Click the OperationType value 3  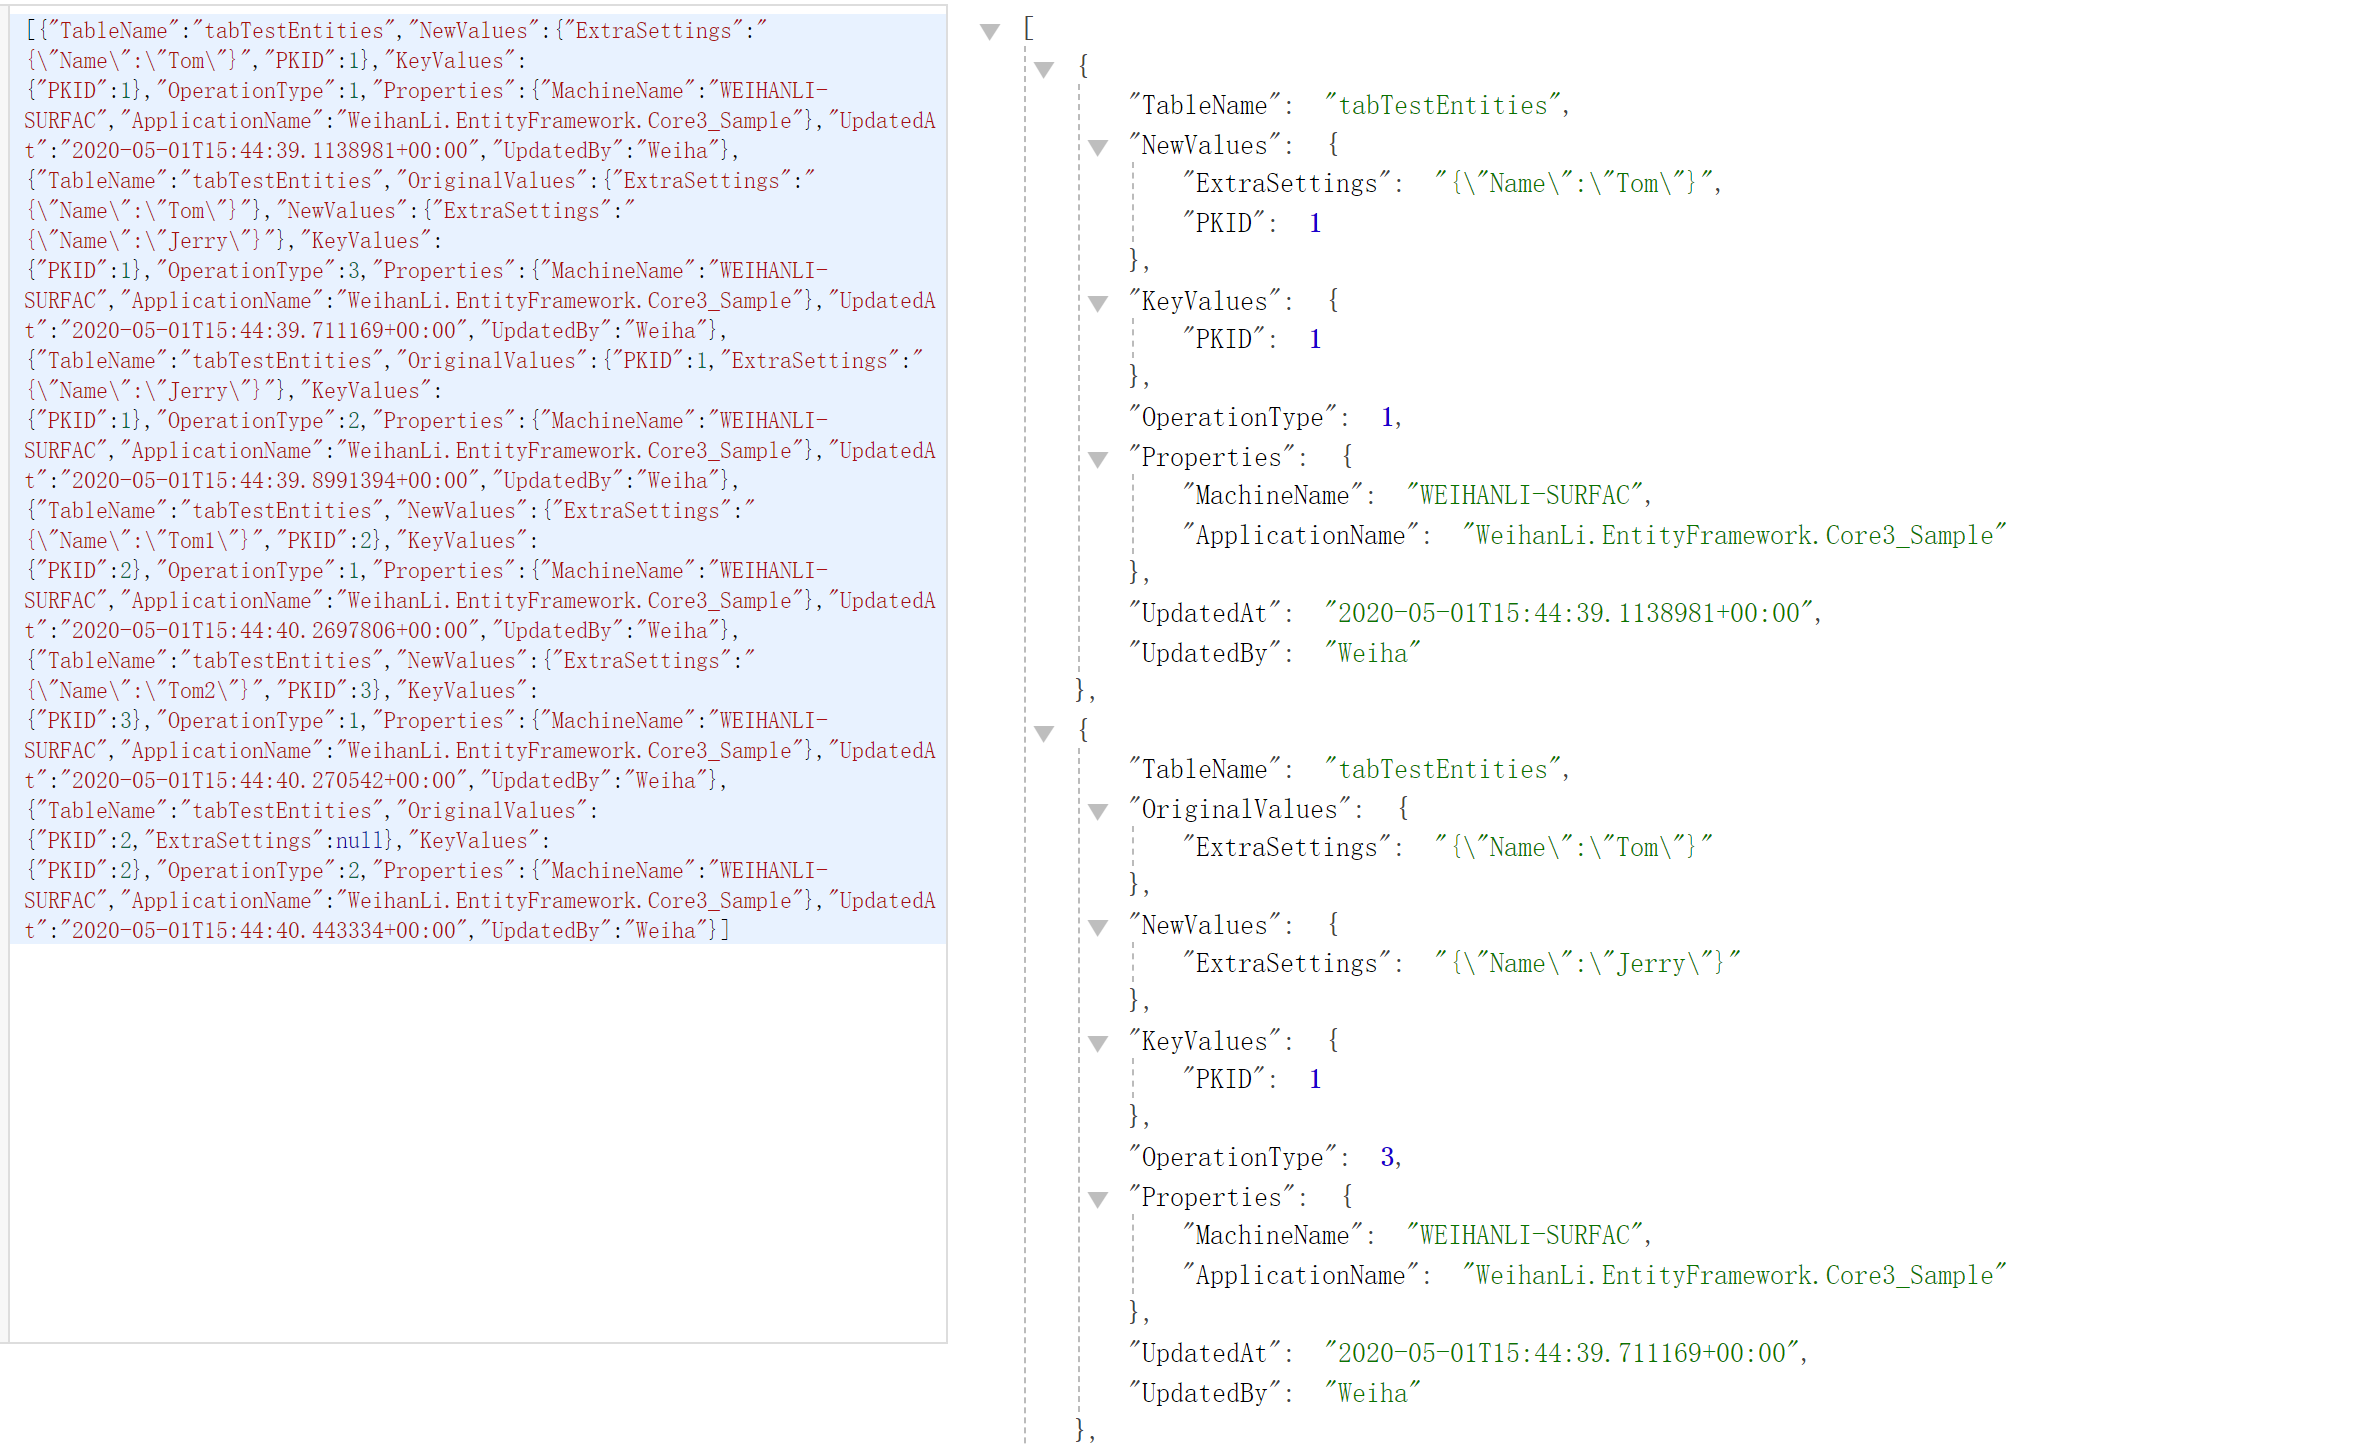(x=1387, y=1157)
